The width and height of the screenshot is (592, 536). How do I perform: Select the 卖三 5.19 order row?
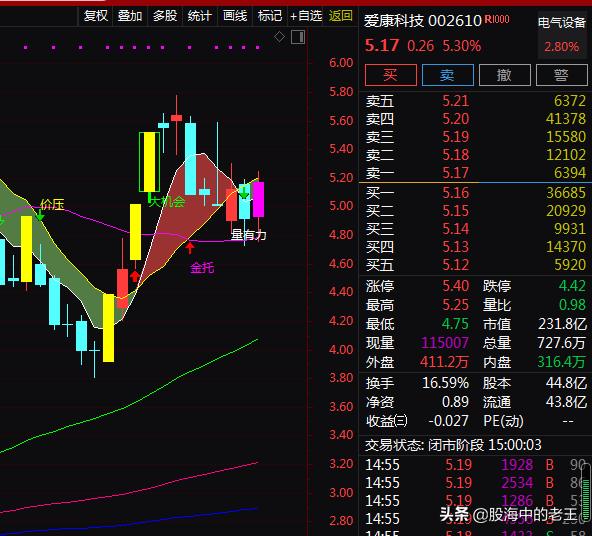[x=476, y=137]
